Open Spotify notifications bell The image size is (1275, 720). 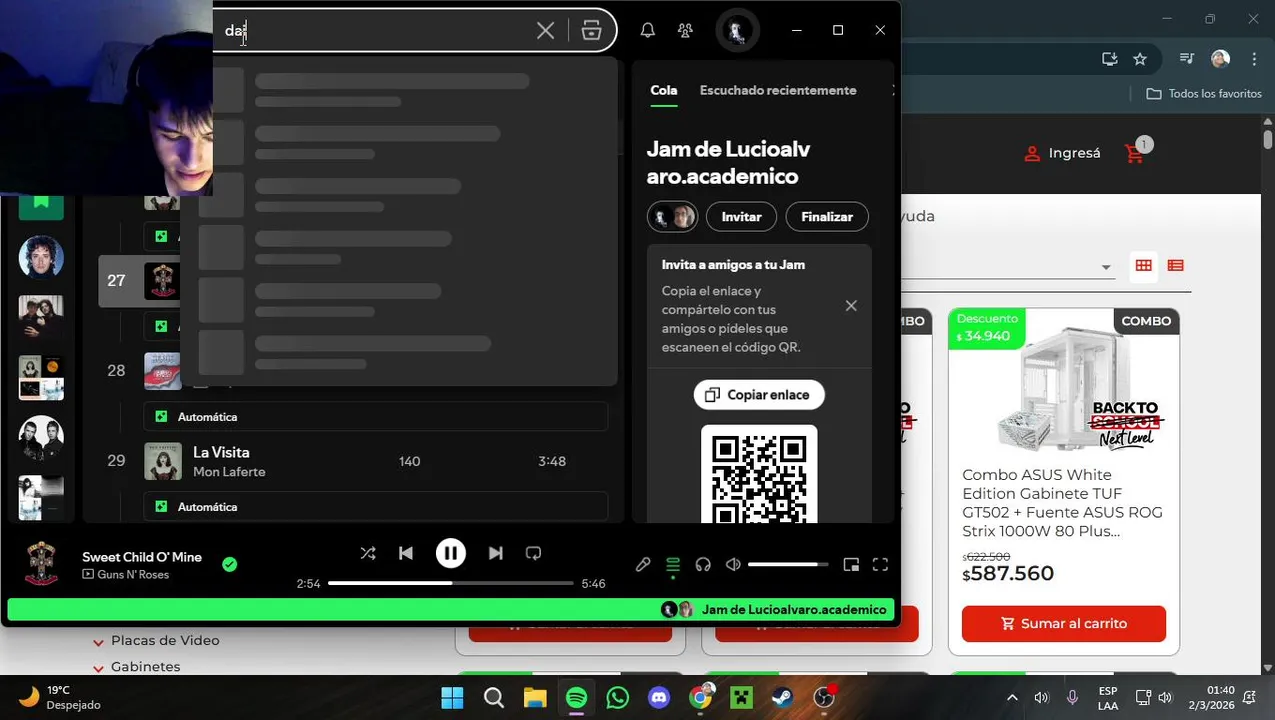click(648, 31)
